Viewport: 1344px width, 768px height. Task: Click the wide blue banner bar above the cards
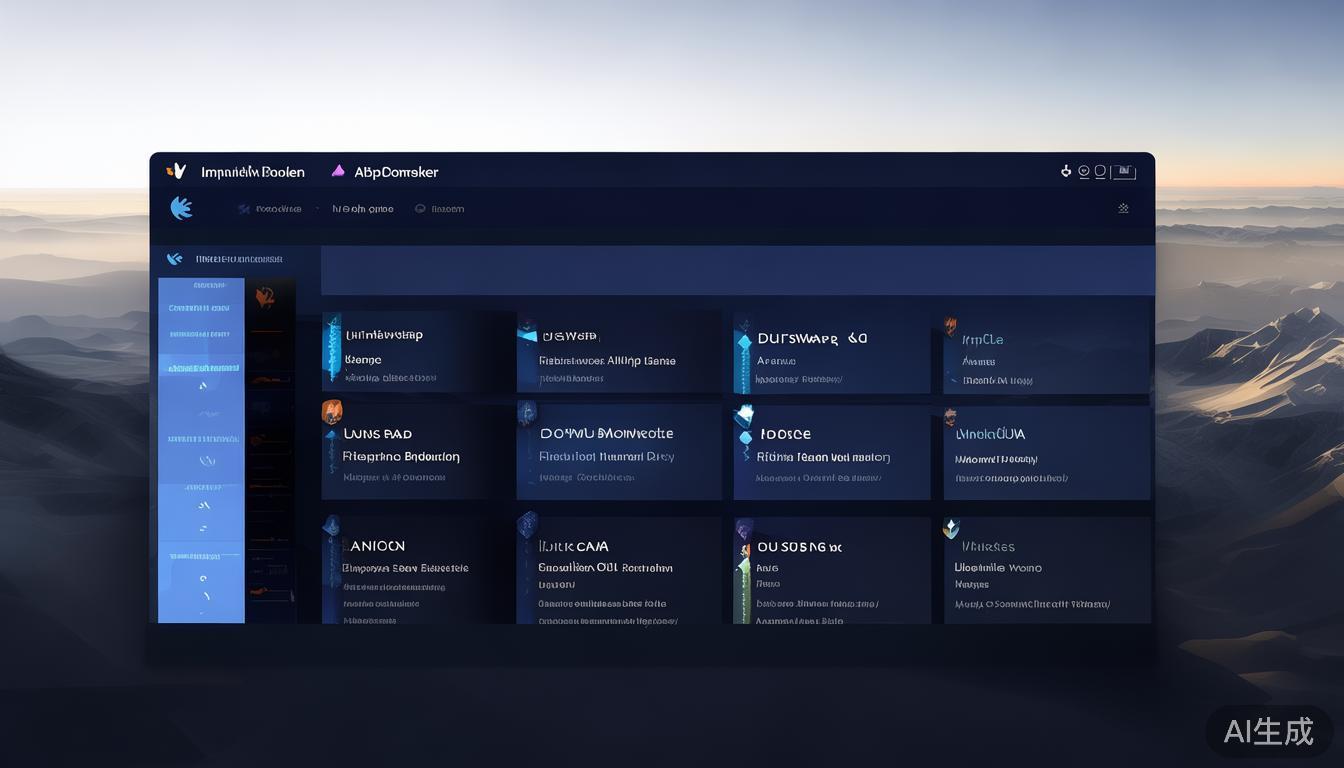click(737, 271)
